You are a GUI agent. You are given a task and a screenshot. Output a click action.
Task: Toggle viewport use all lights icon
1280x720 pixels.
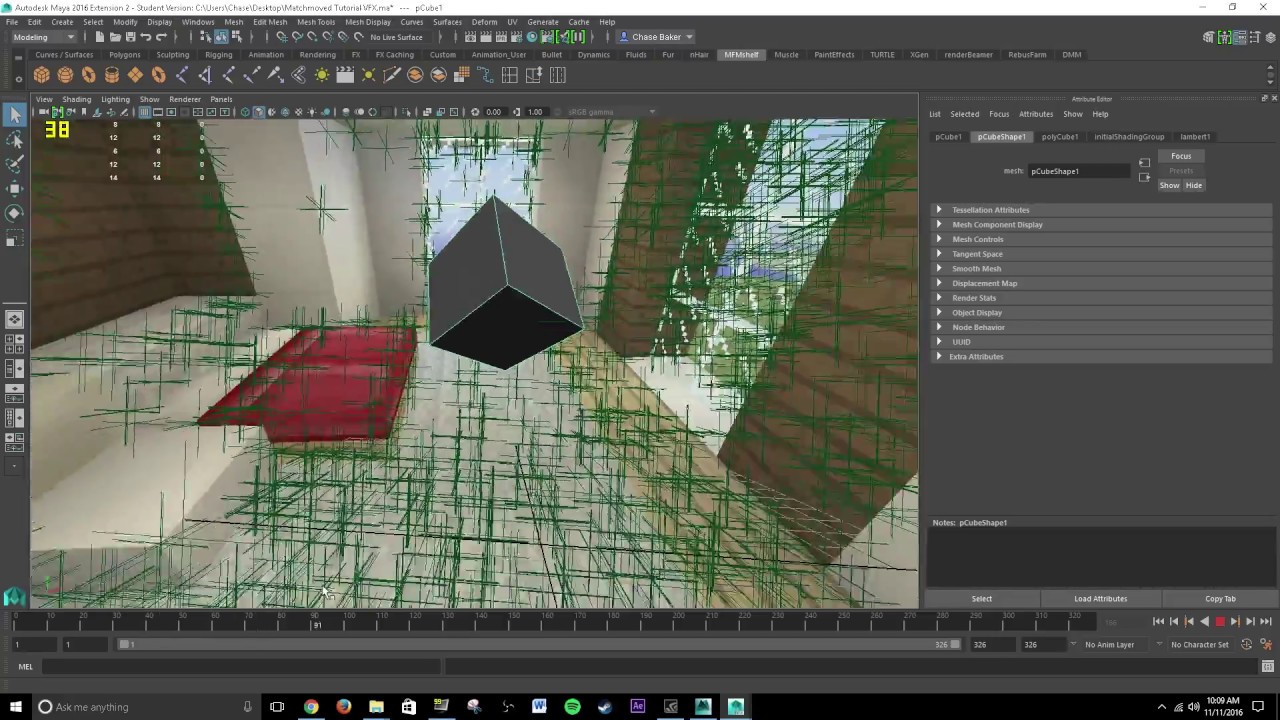click(x=312, y=112)
